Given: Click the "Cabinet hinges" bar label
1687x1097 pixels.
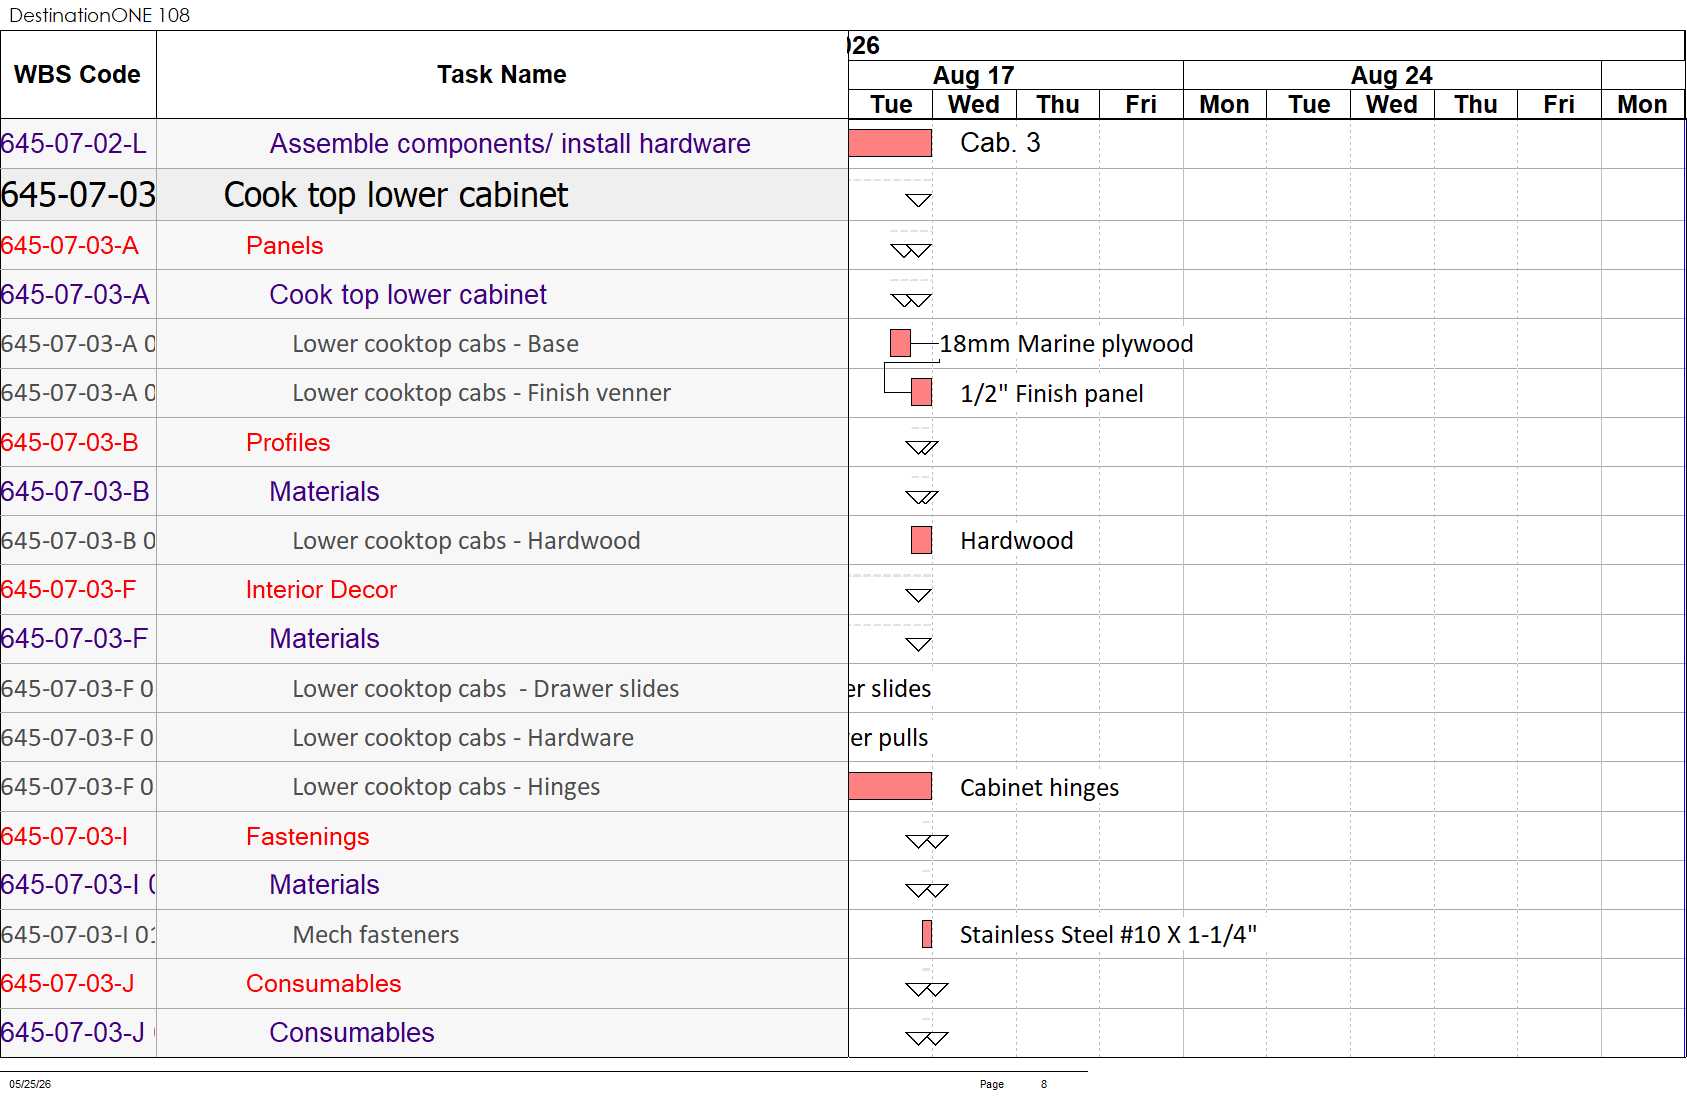Looking at the screenshot, I should [1039, 788].
